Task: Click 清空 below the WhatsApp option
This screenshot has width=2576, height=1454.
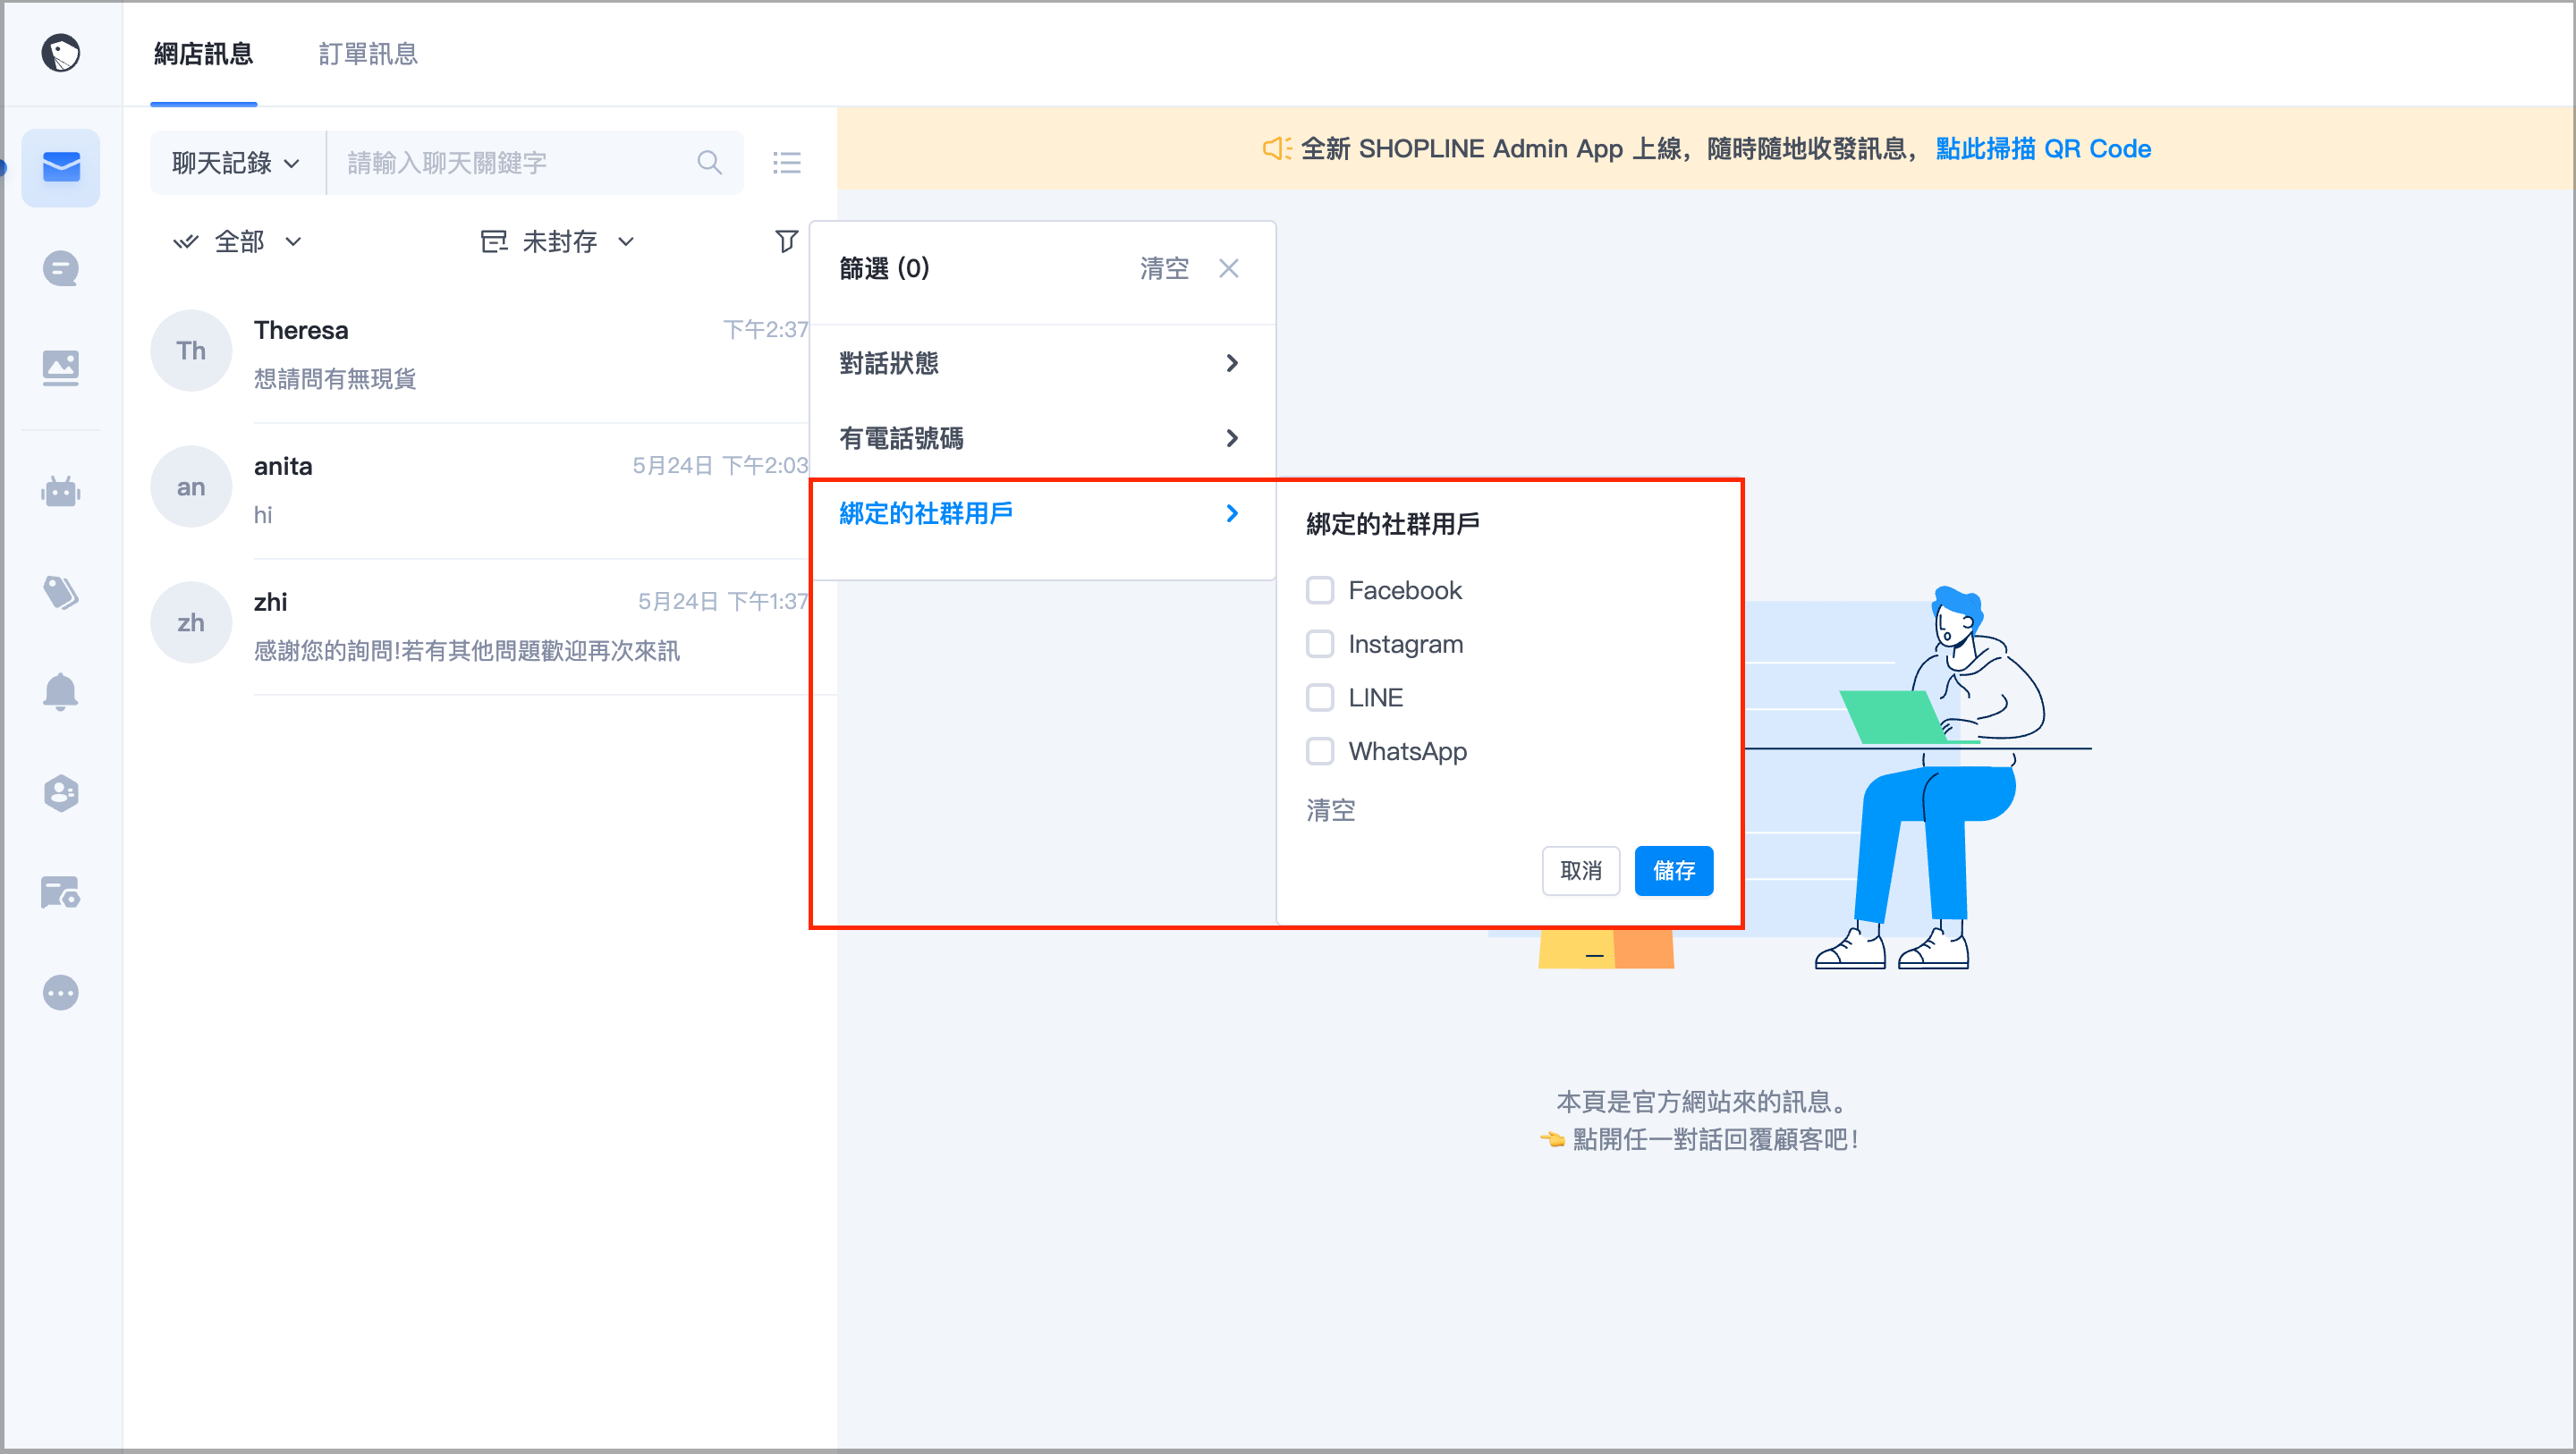Action: click(1331, 810)
